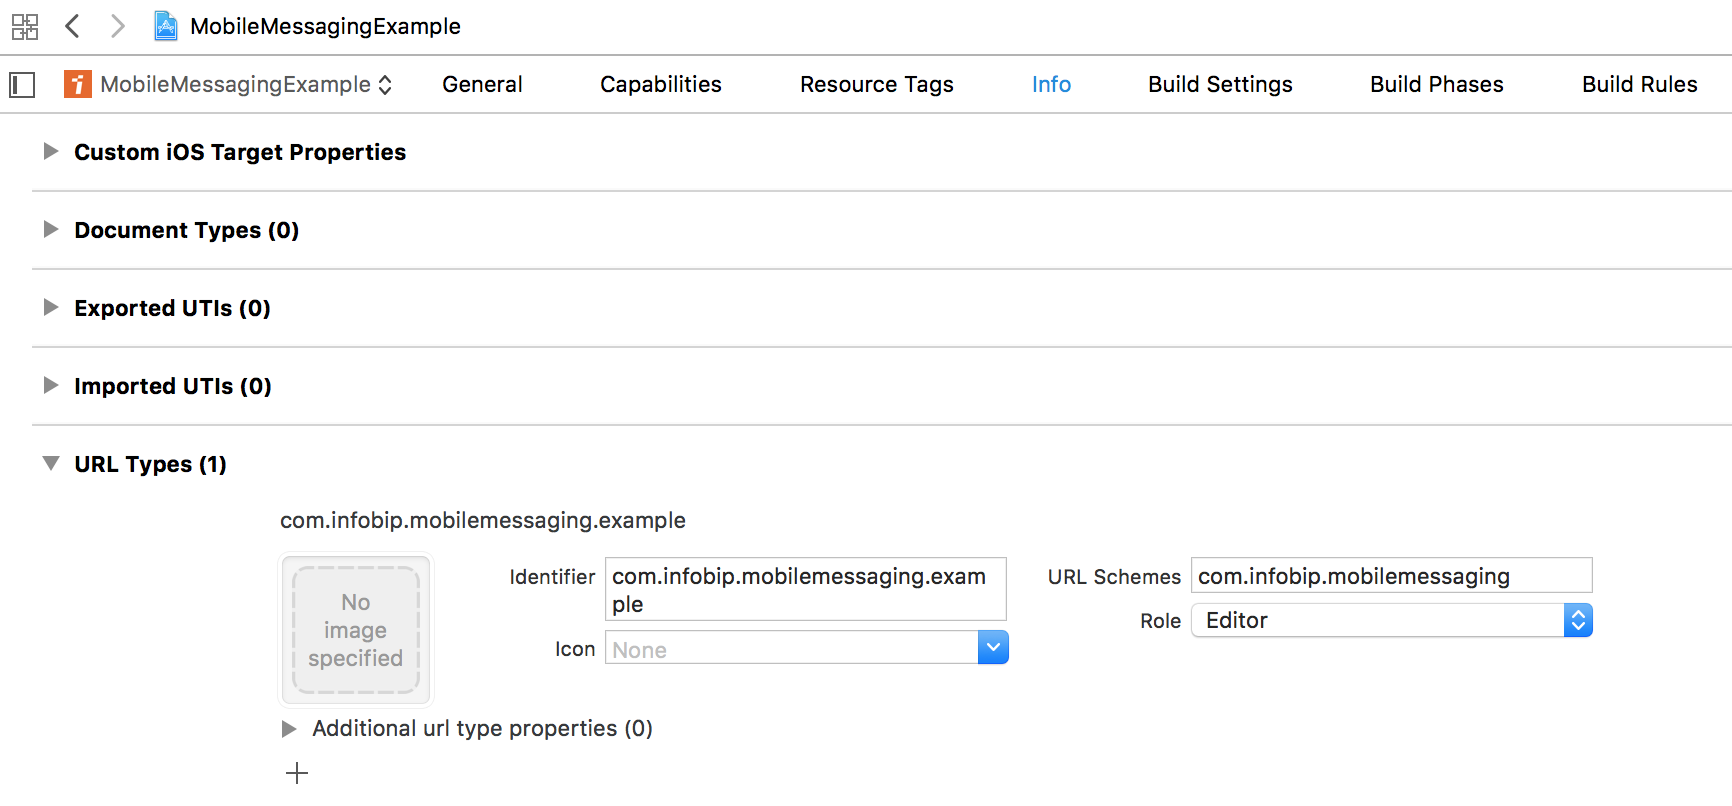Viewport: 1732px width, 806px height.
Task: Switch to the General tab
Action: [x=482, y=84]
